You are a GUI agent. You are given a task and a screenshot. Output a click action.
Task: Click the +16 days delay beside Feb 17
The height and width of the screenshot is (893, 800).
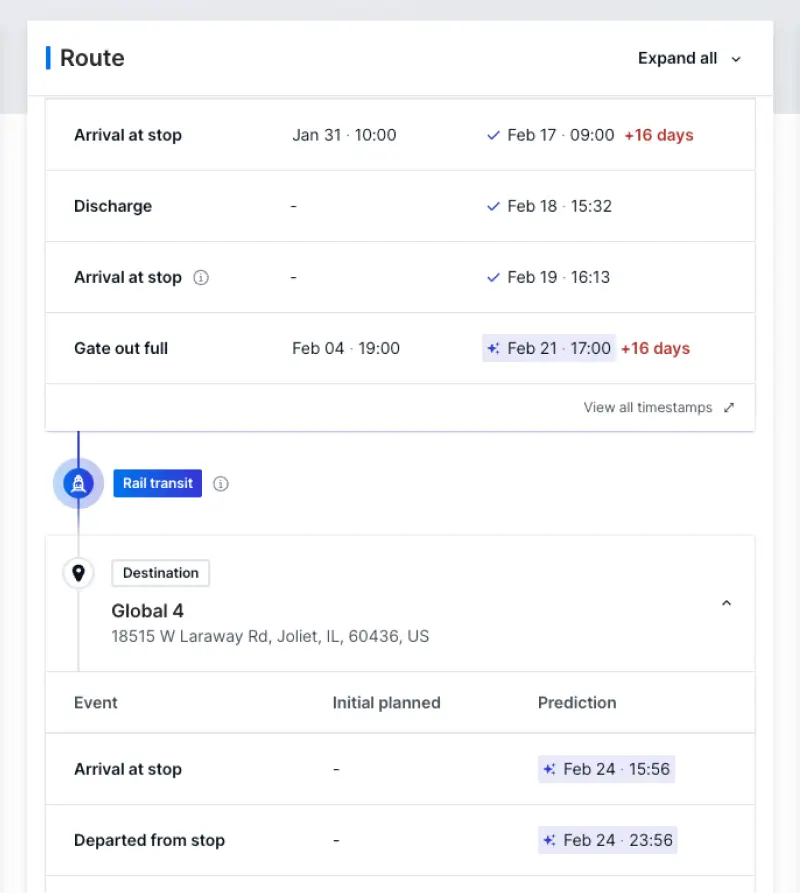(x=659, y=135)
